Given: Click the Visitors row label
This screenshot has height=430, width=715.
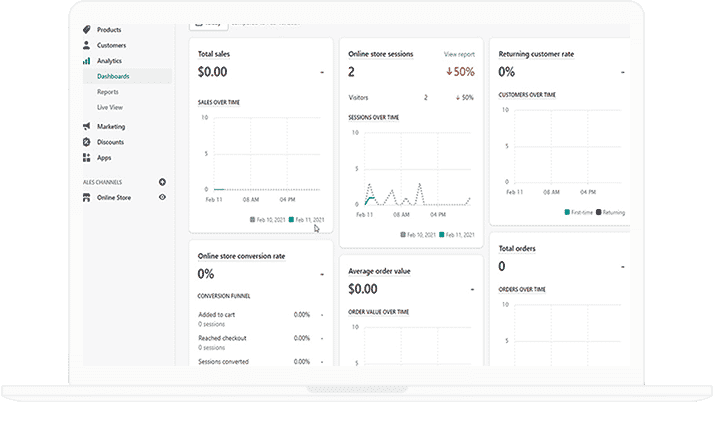Looking at the screenshot, I should (358, 98).
